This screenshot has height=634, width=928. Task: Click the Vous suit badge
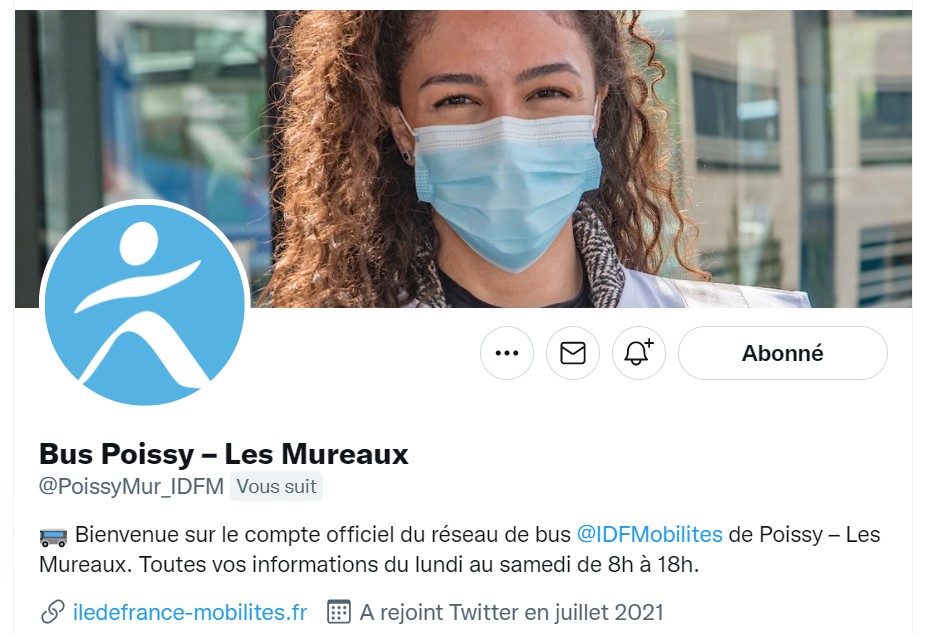click(x=276, y=487)
